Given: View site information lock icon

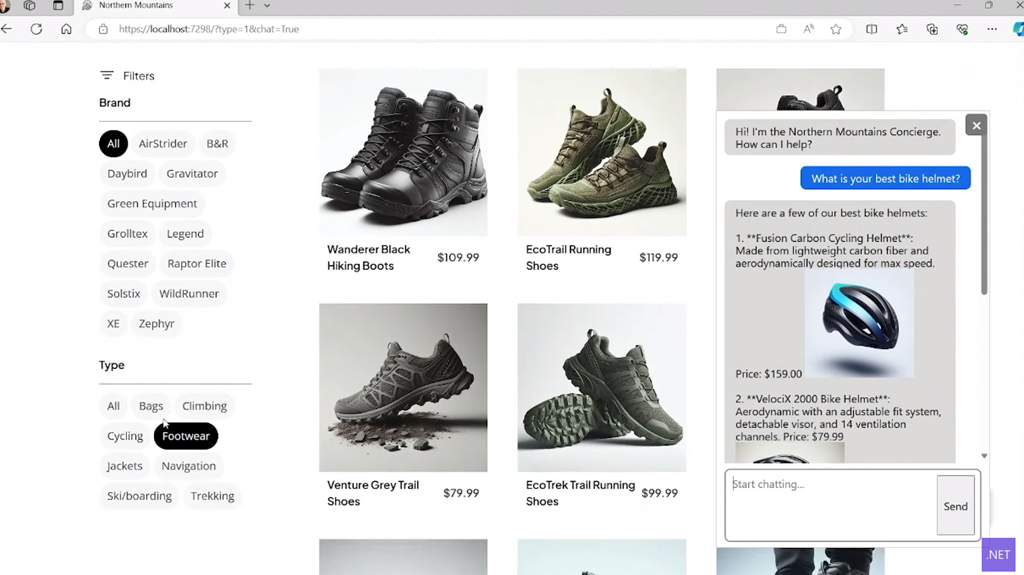Looking at the screenshot, I should 103,29.
